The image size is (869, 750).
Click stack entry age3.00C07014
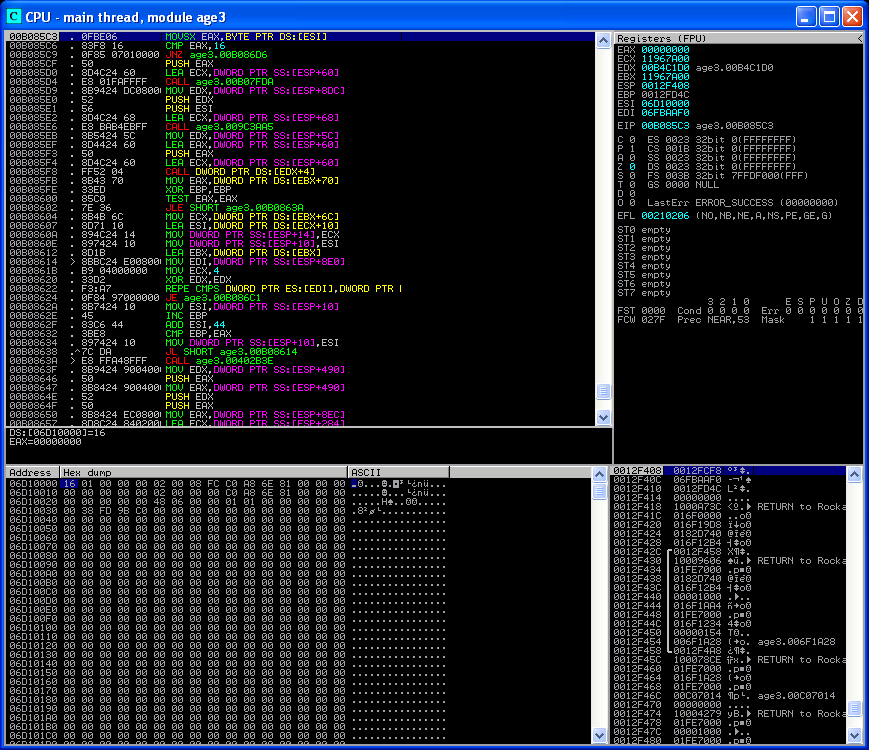[796, 695]
